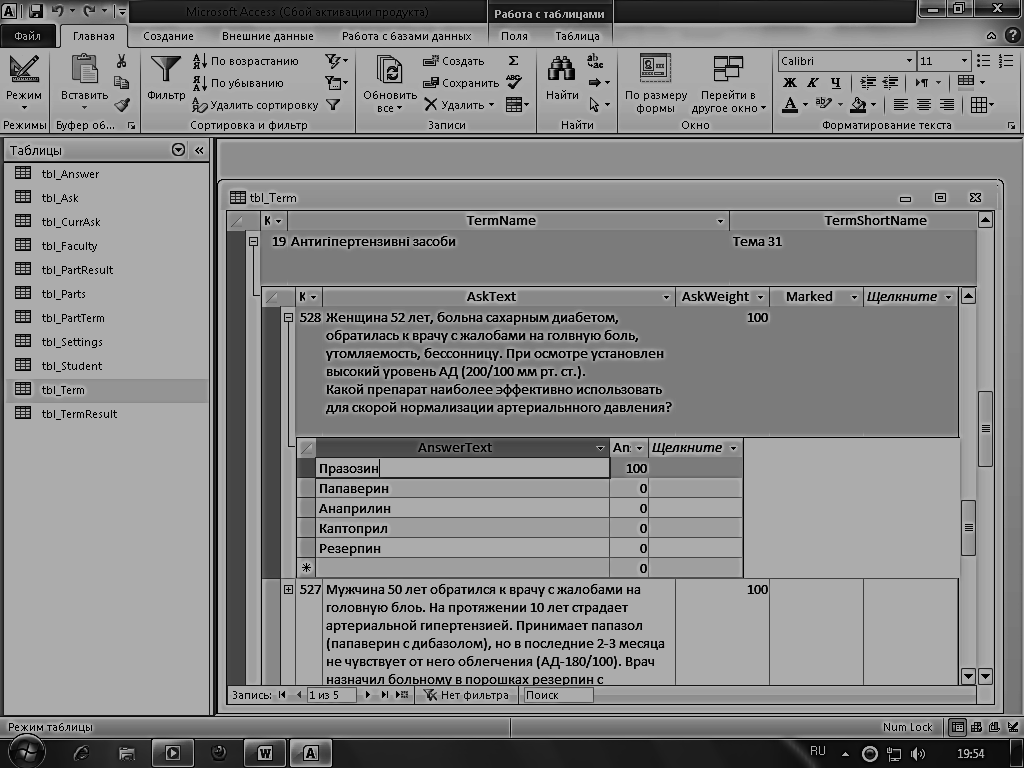Collapse the record 19 subdatasheet

coord(253,242)
